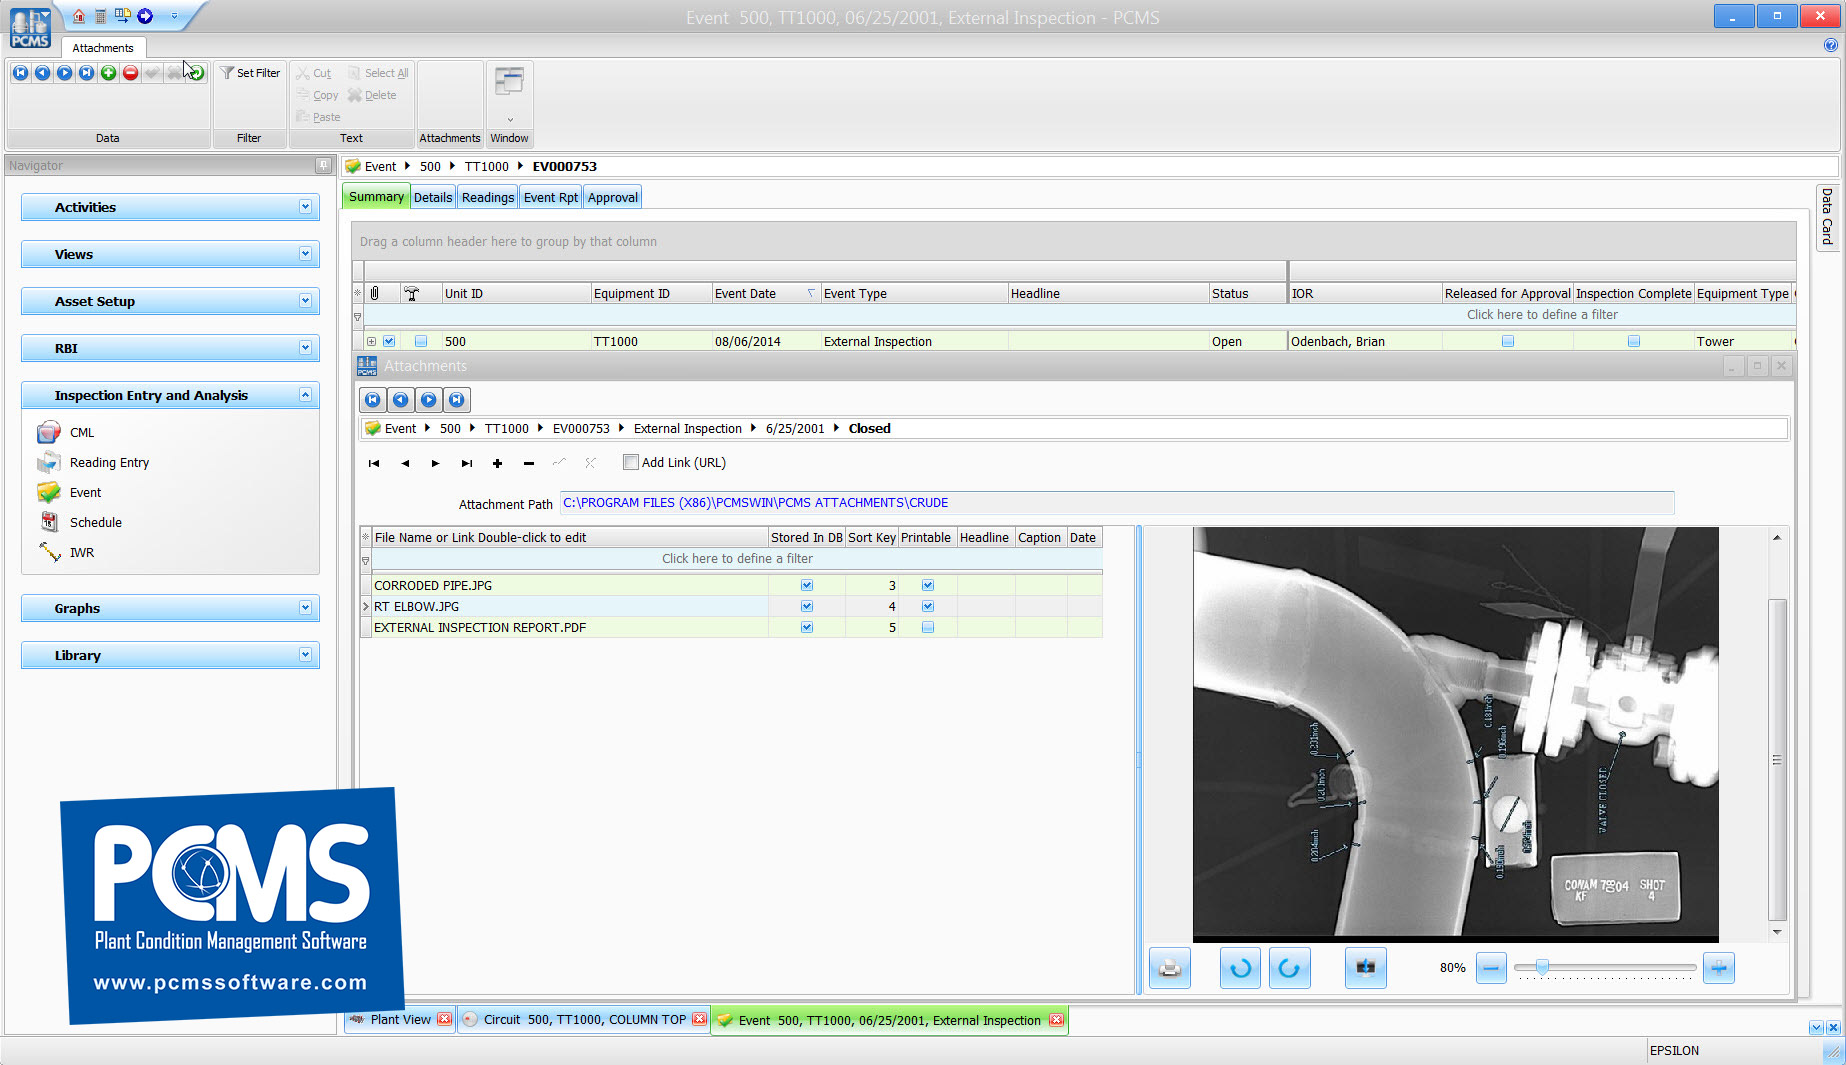Viewport: 1846px width, 1065px height.
Task: Click the red delete record icon in Data ribbon
Action: point(130,73)
